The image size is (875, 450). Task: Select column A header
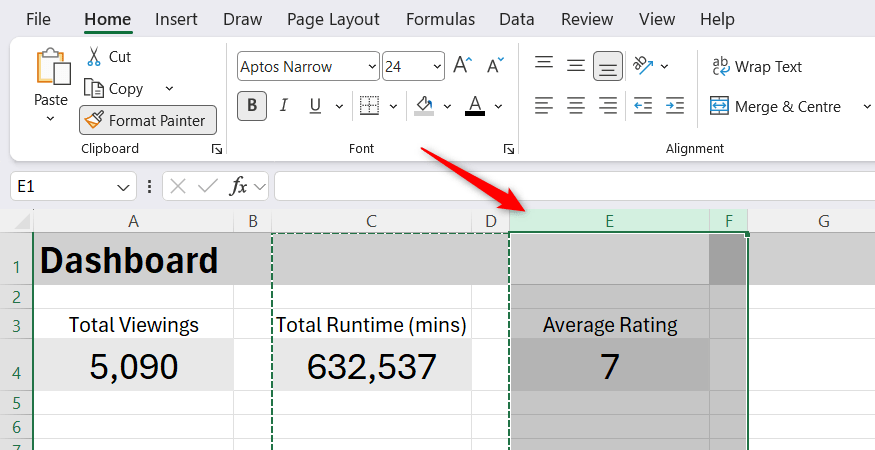133,221
